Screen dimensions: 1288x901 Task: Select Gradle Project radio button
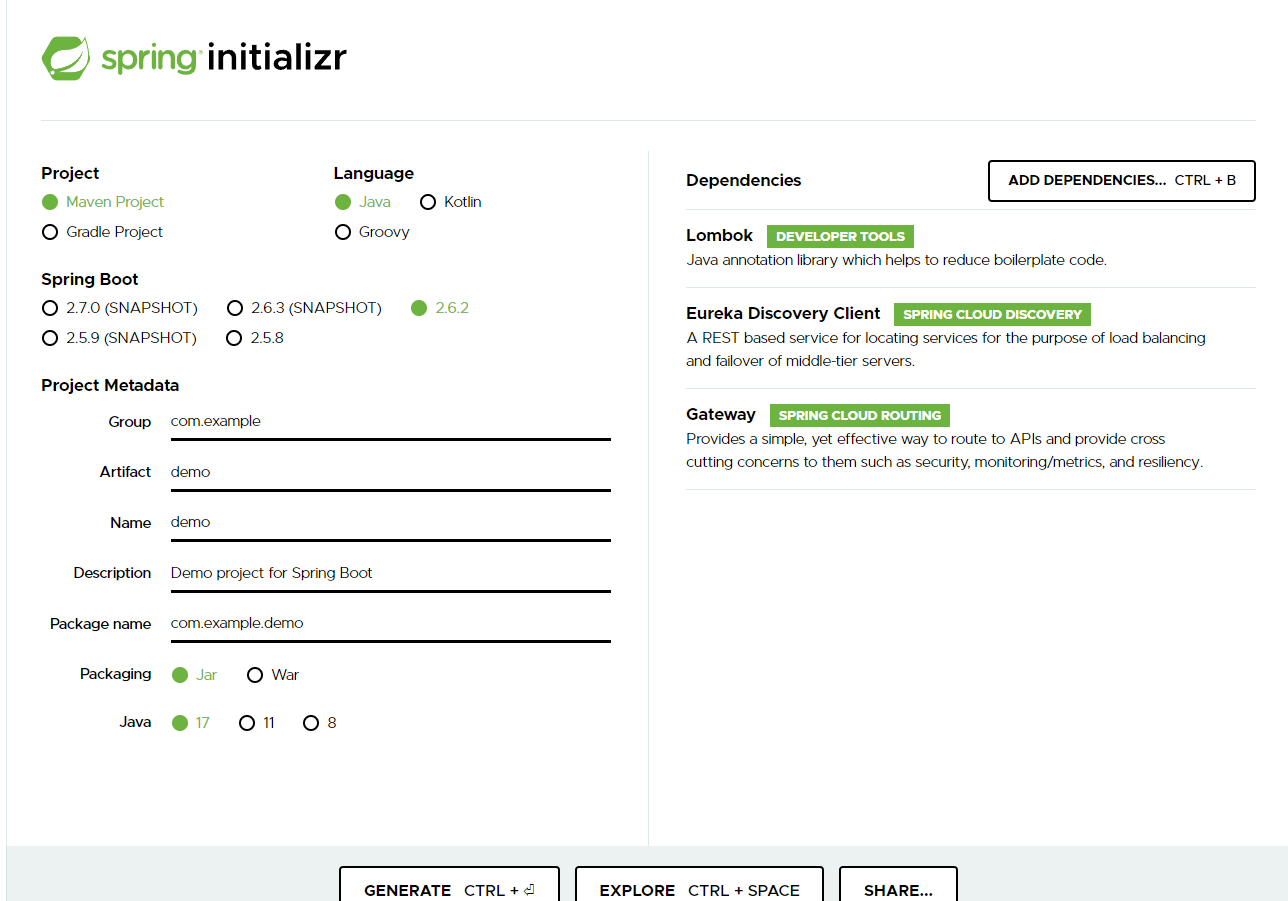tap(102, 232)
